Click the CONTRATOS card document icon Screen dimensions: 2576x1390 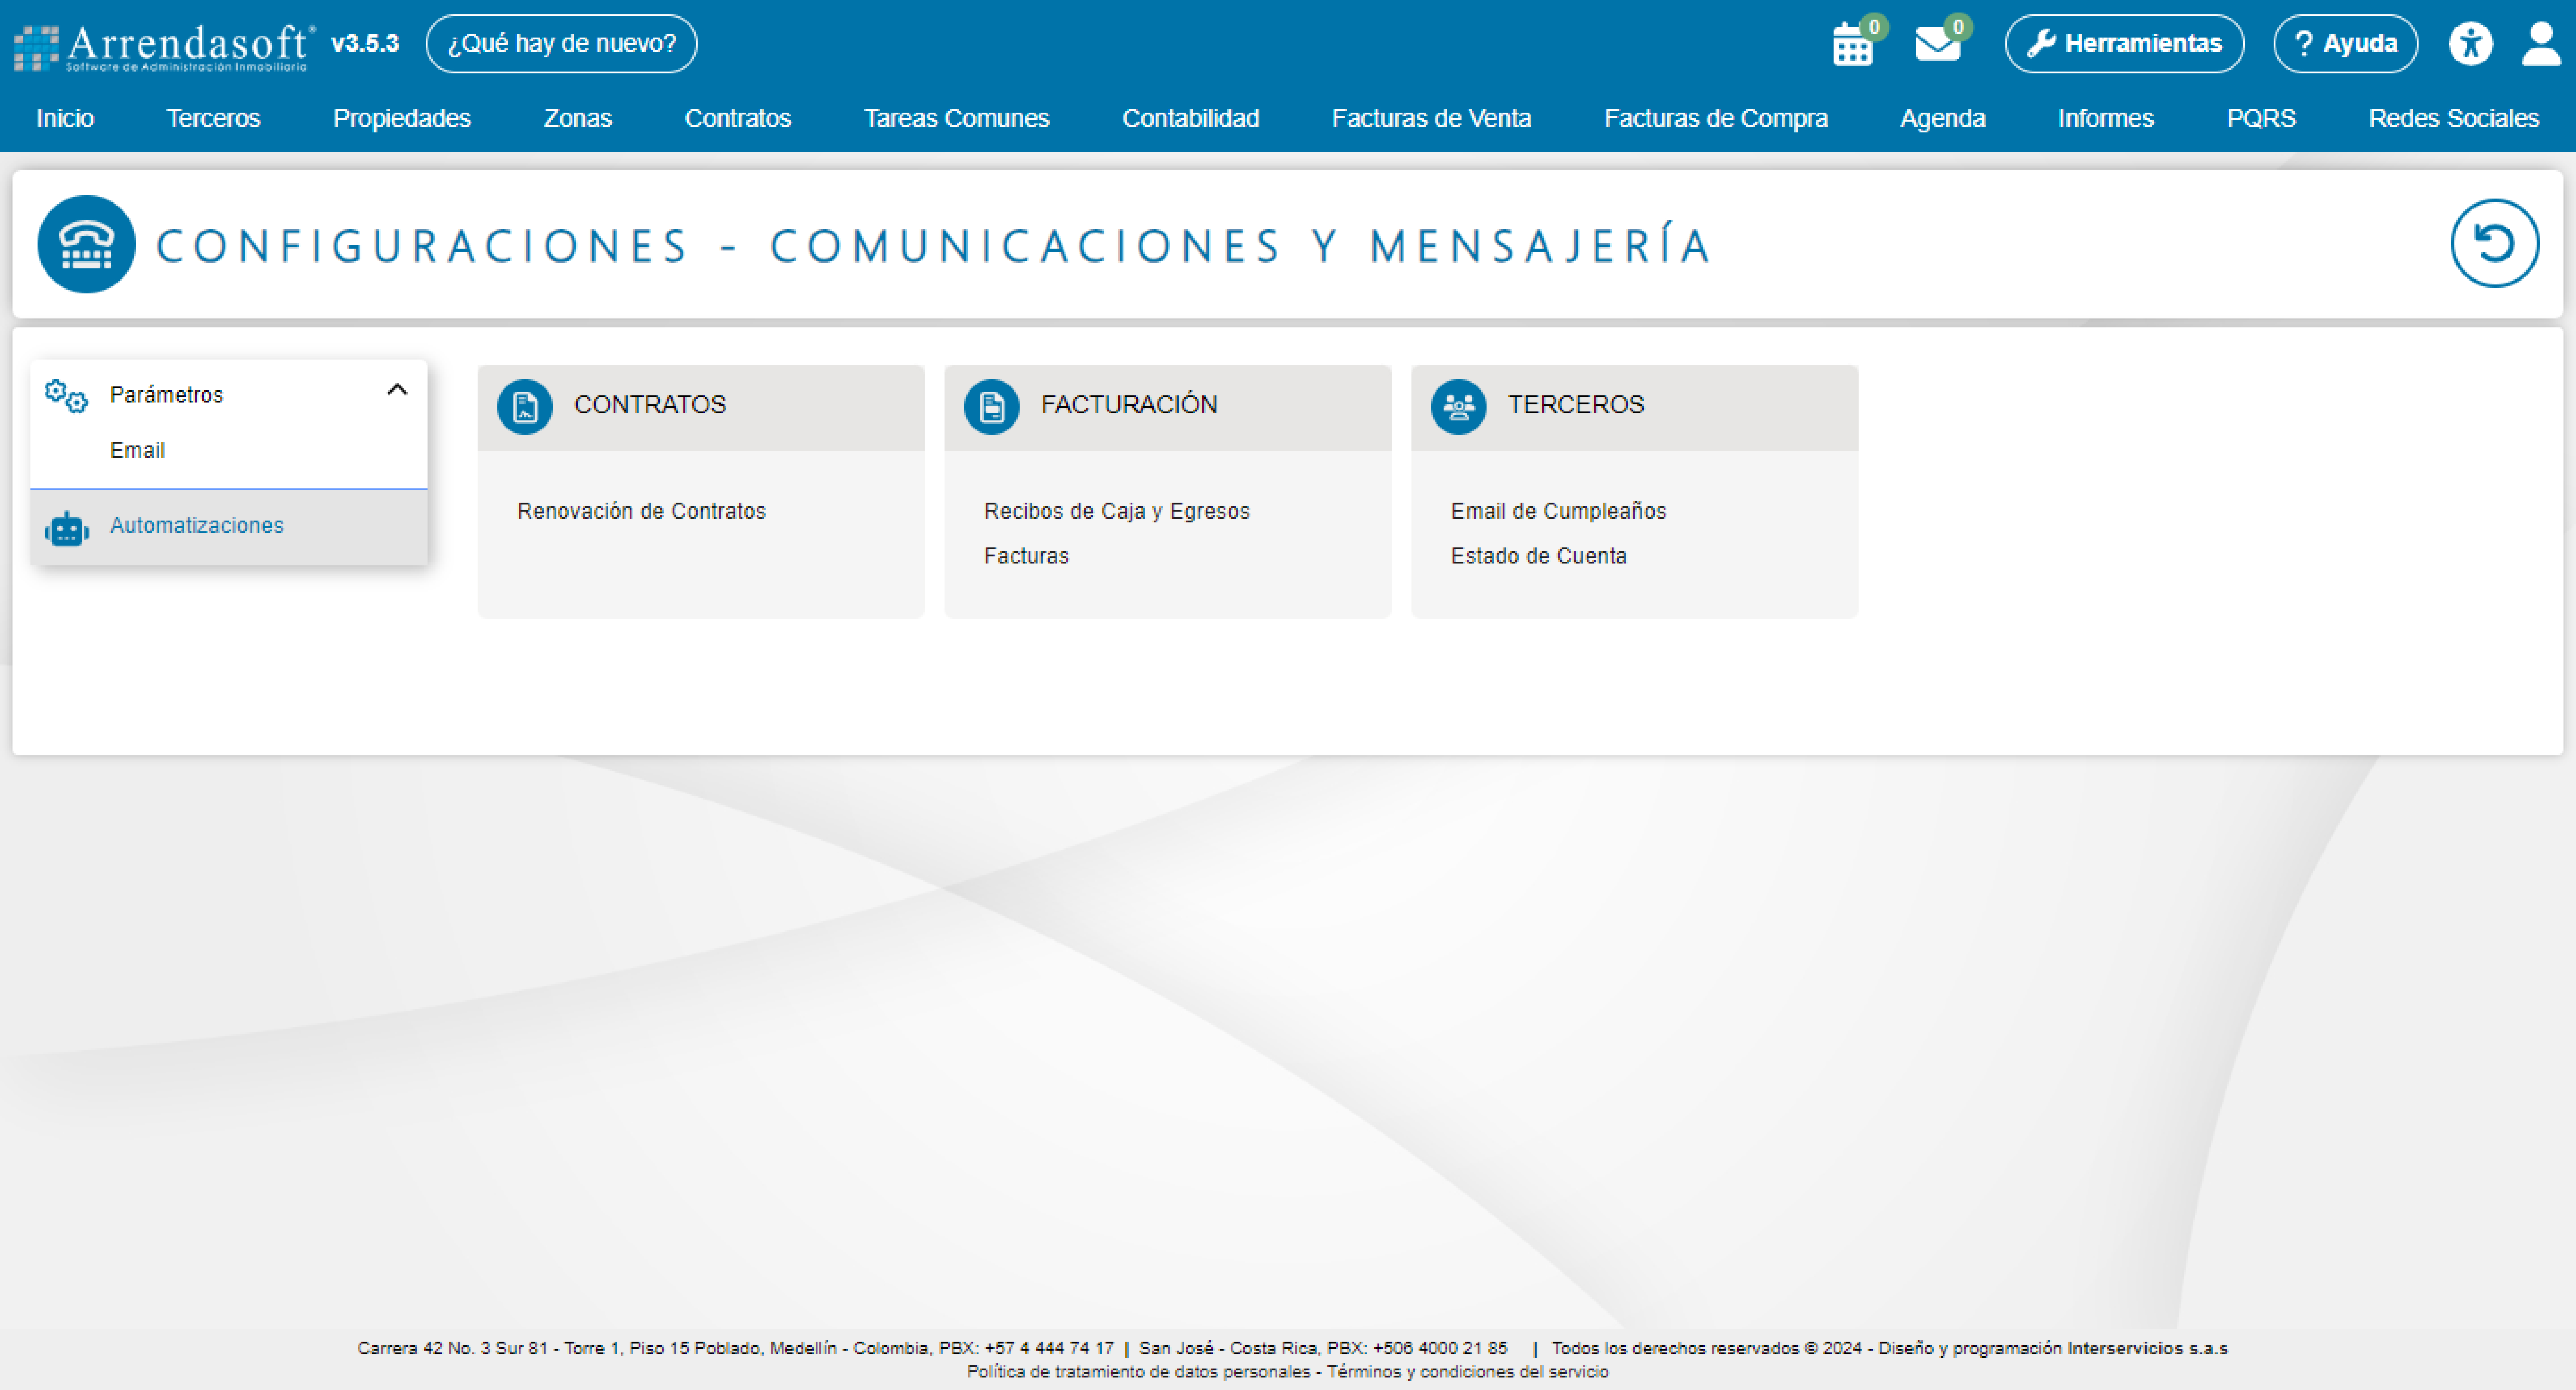click(x=525, y=407)
